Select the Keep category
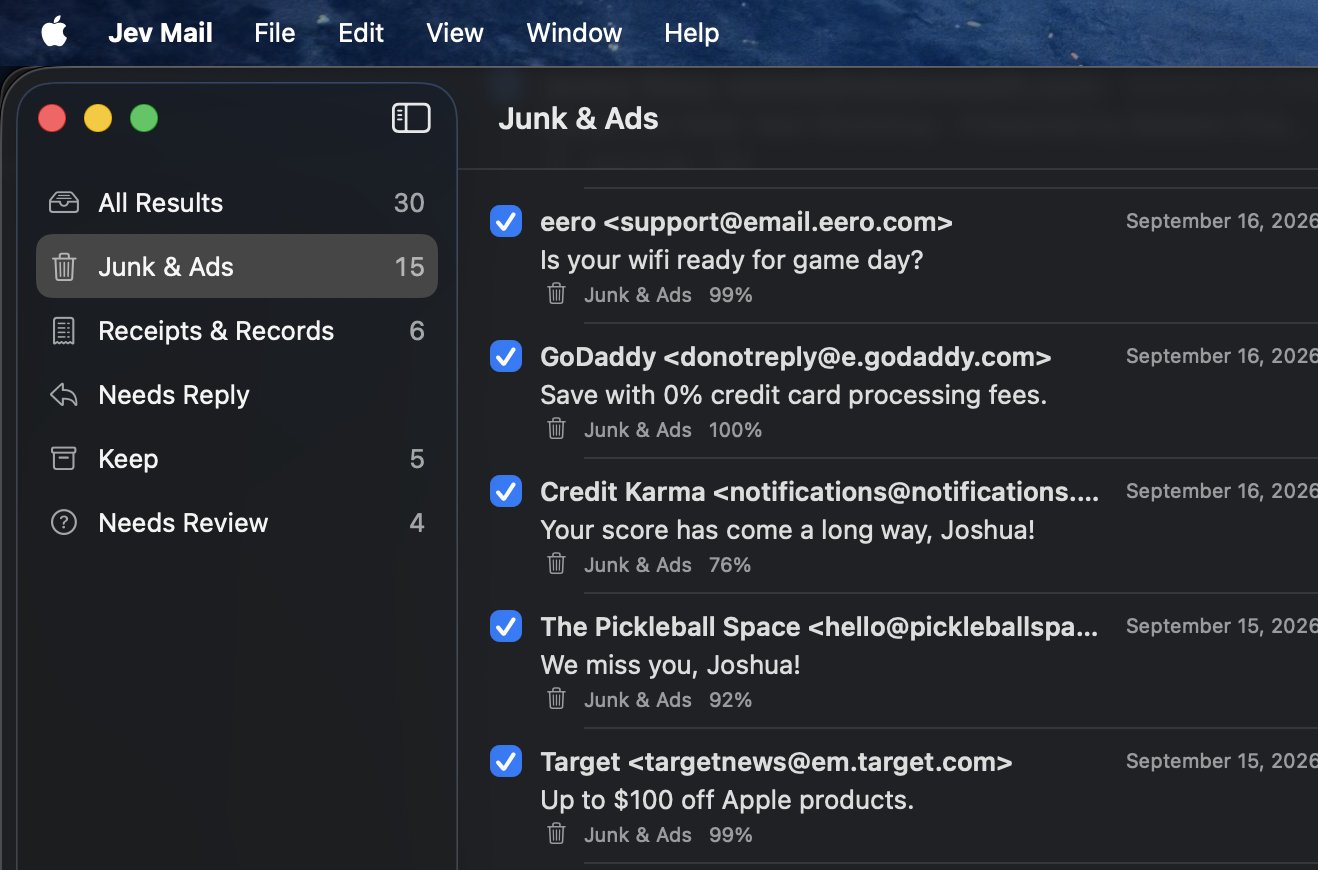The image size is (1318, 870). [x=237, y=459]
